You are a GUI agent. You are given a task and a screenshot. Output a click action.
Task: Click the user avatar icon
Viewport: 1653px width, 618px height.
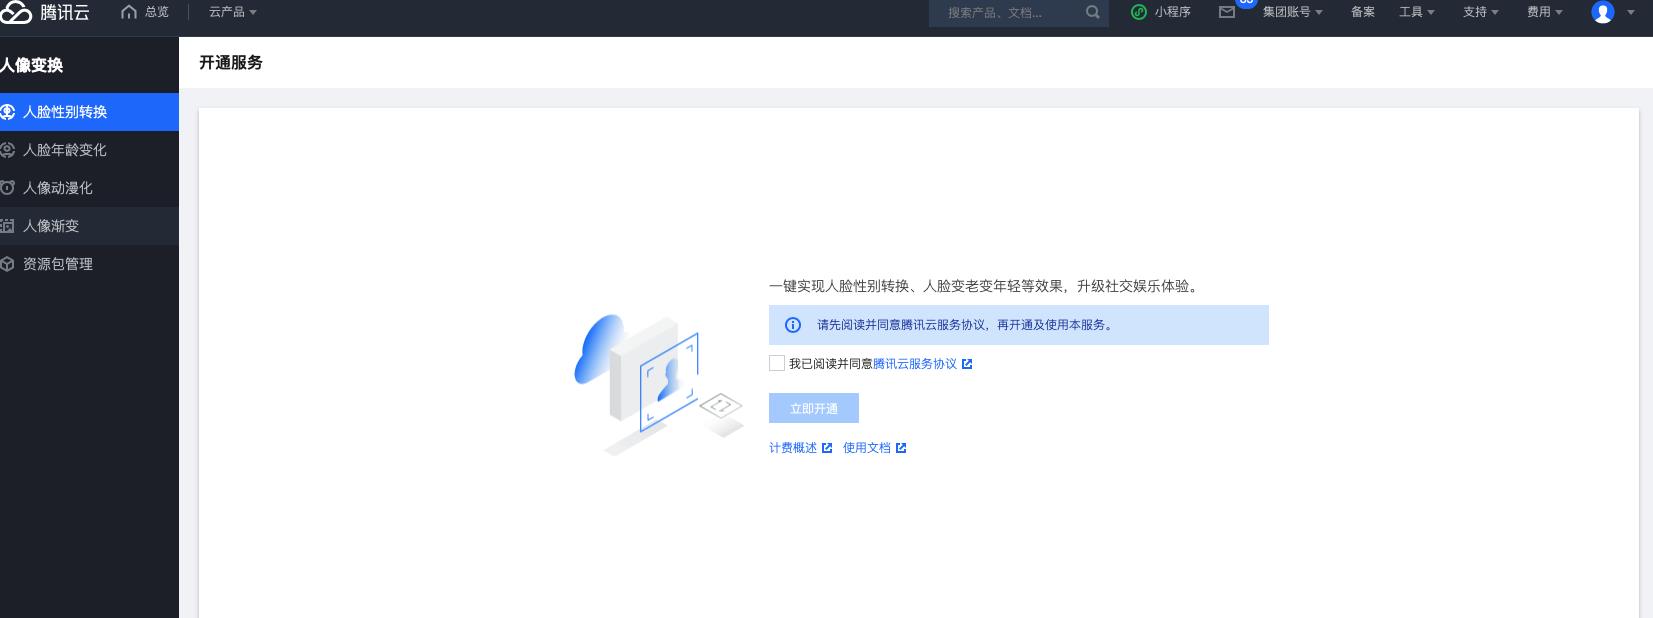tap(1603, 12)
